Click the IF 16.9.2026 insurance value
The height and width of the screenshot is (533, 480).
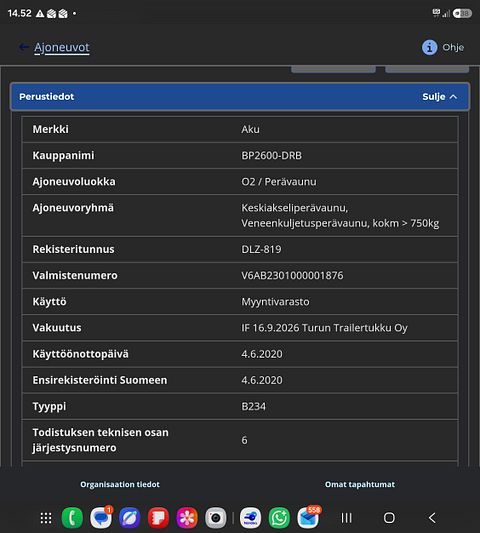(324, 328)
